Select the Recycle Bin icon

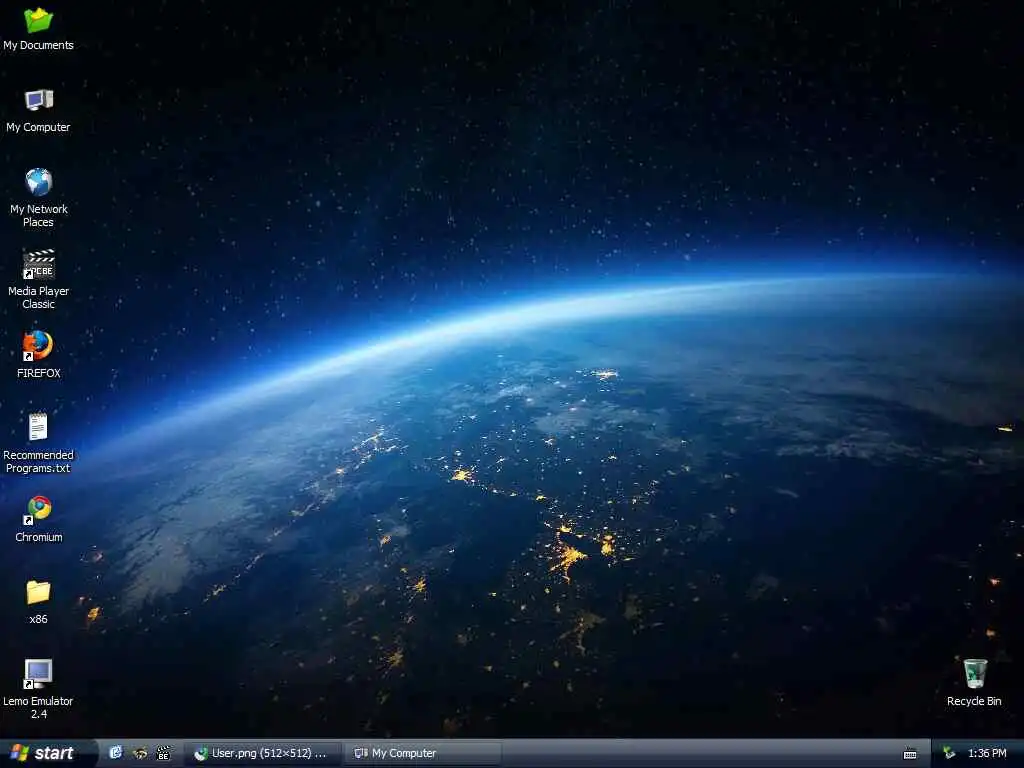pos(975,673)
